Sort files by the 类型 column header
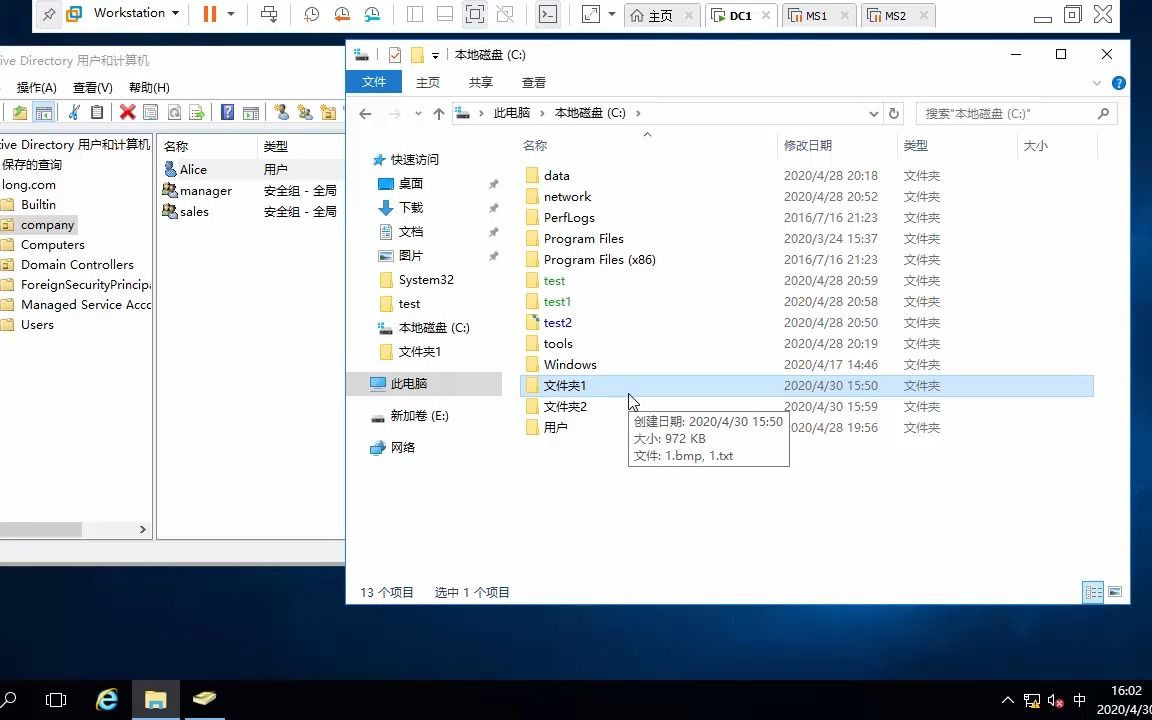This screenshot has width=1152, height=720. click(915, 145)
